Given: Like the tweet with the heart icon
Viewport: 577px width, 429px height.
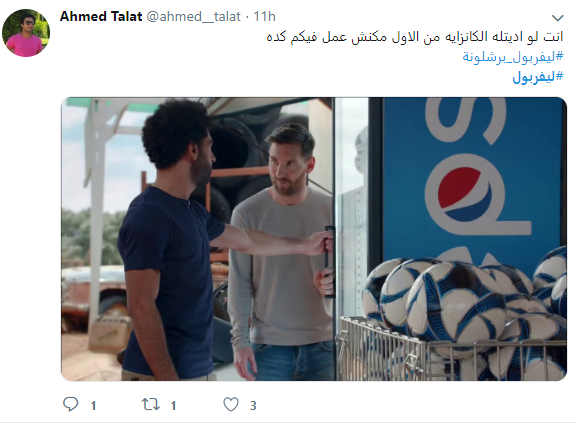Looking at the screenshot, I should pyautogui.click(x=231, y=404).
